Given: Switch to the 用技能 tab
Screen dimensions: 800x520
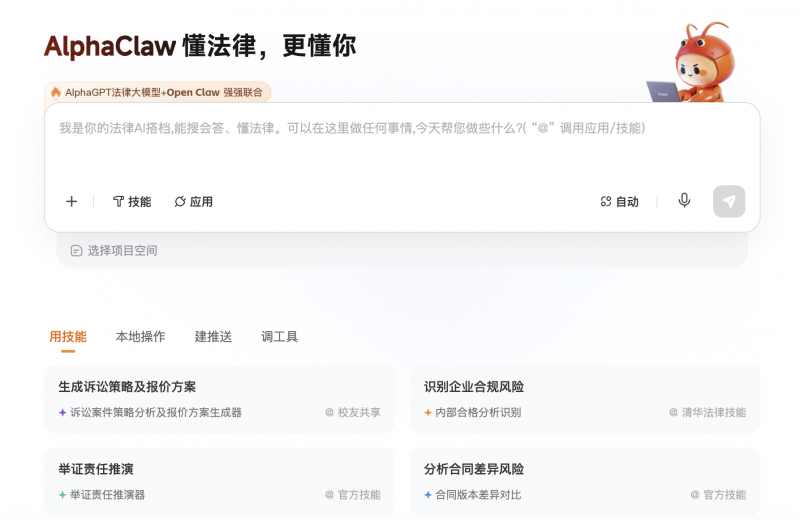Looking at the screenshot, I should pos(68,337).
